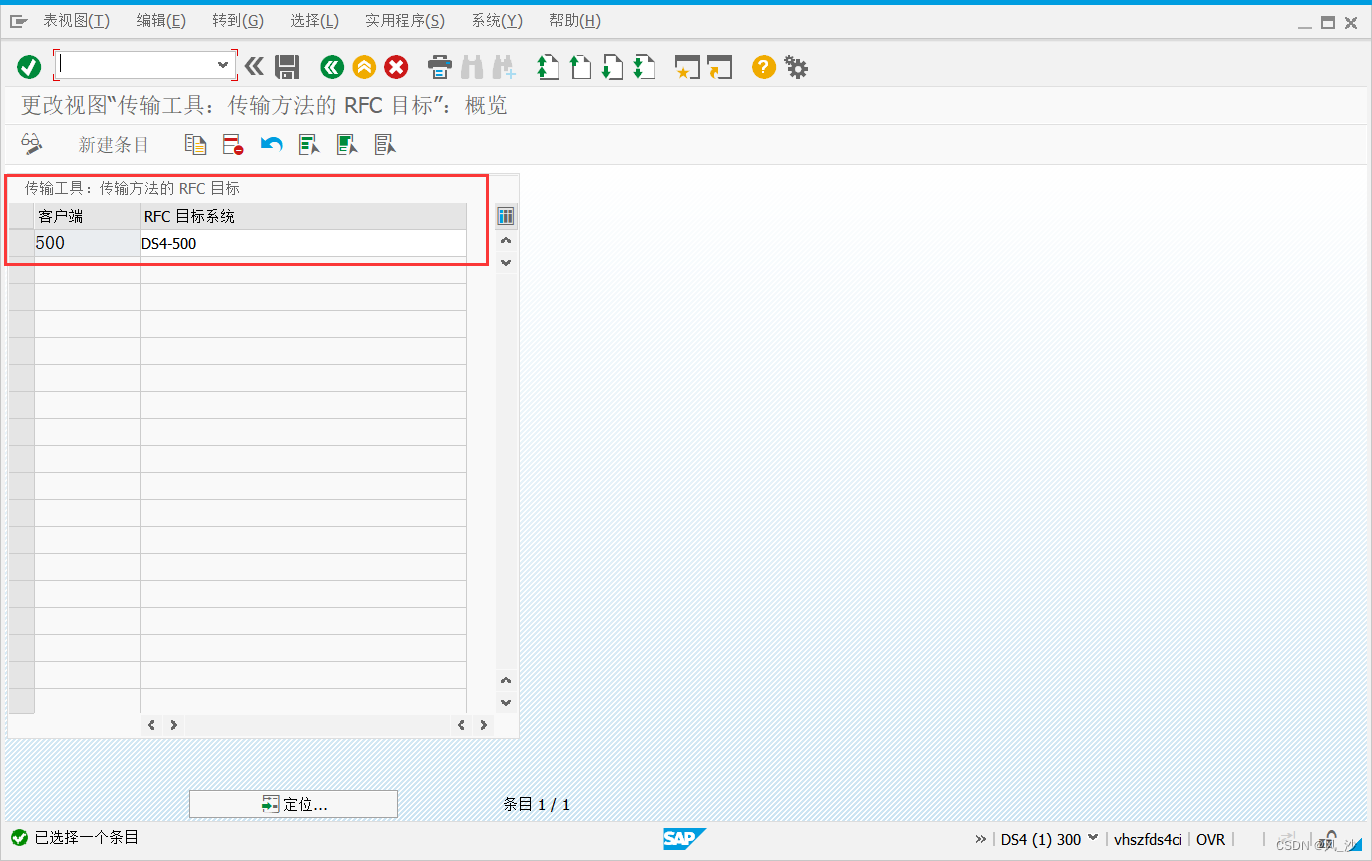Image resolution: width=1372 pixels, height=861 pixels.
Task: Click the Copy As icon
Action: click(x=195, y=145)
